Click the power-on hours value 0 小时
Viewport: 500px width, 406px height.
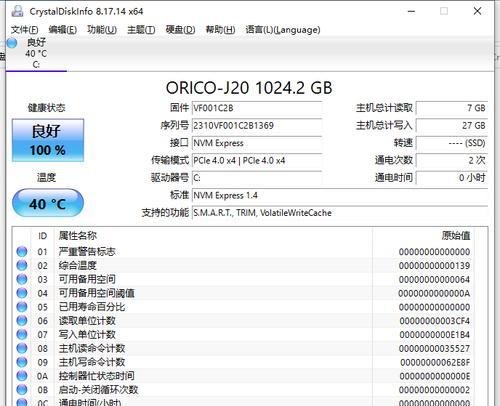pos(452,178)
